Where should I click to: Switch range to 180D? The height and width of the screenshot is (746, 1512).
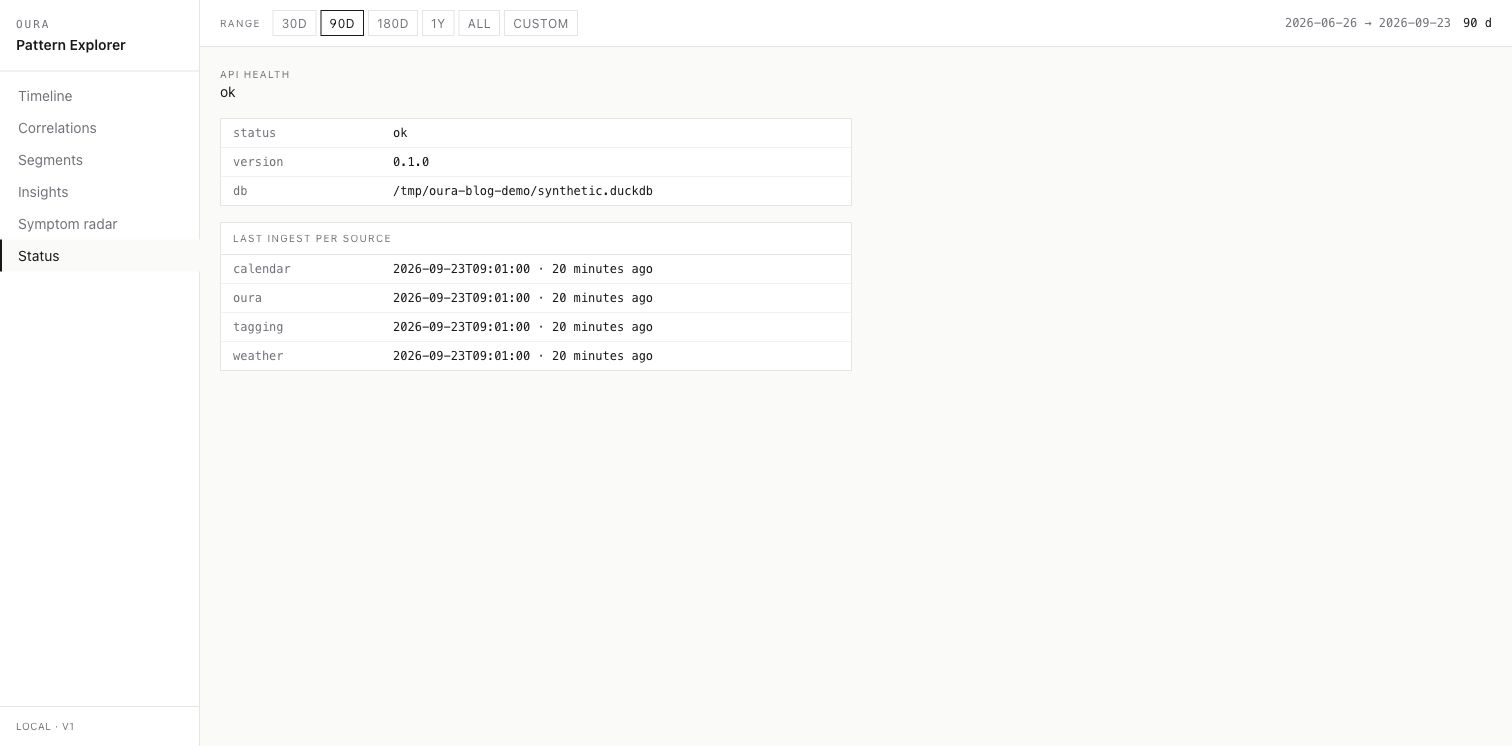pos(393,23)
